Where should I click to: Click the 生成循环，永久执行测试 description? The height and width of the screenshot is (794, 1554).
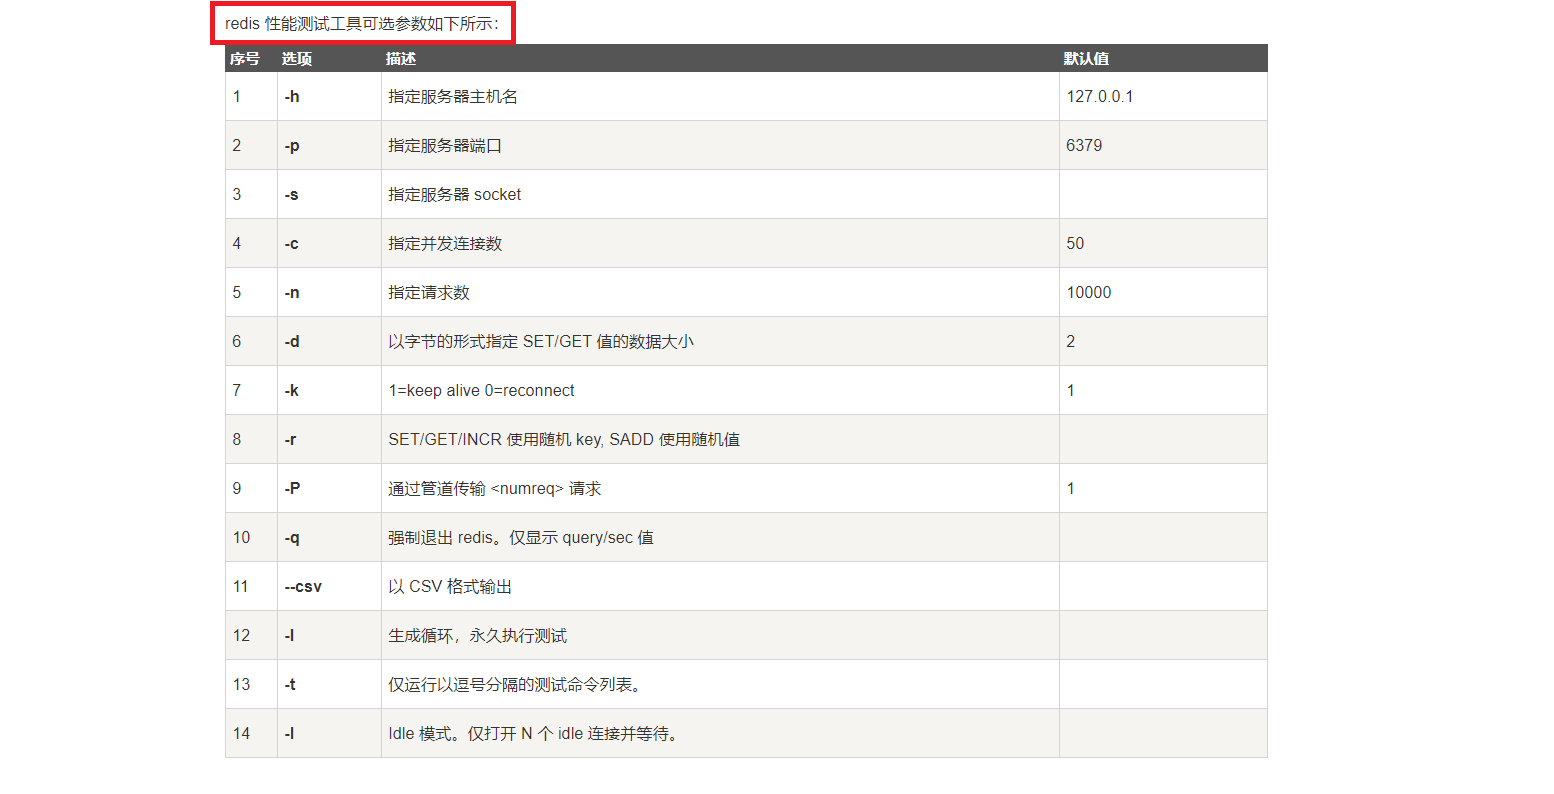[x=477, y=636]
